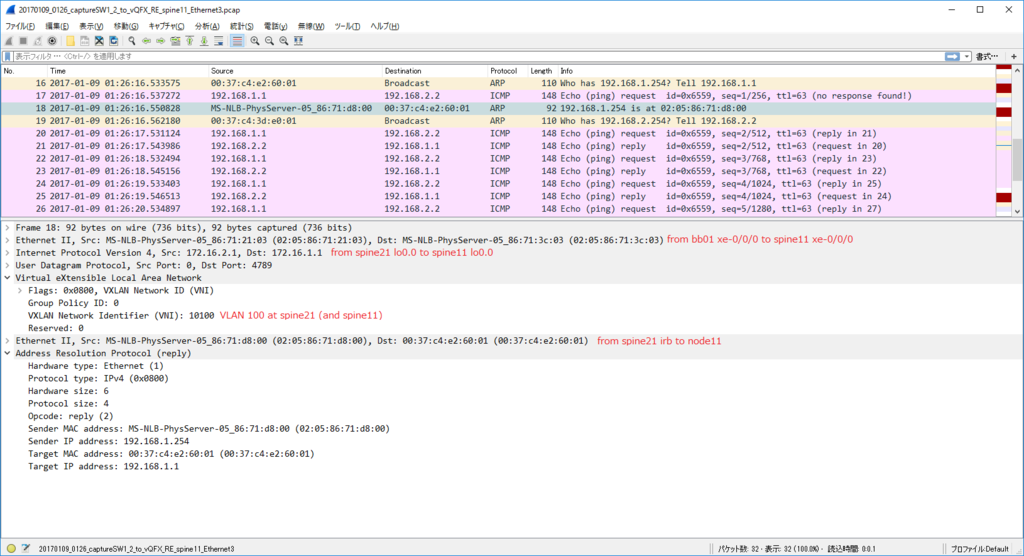Apply the display filter arrow

click(952, 57)
